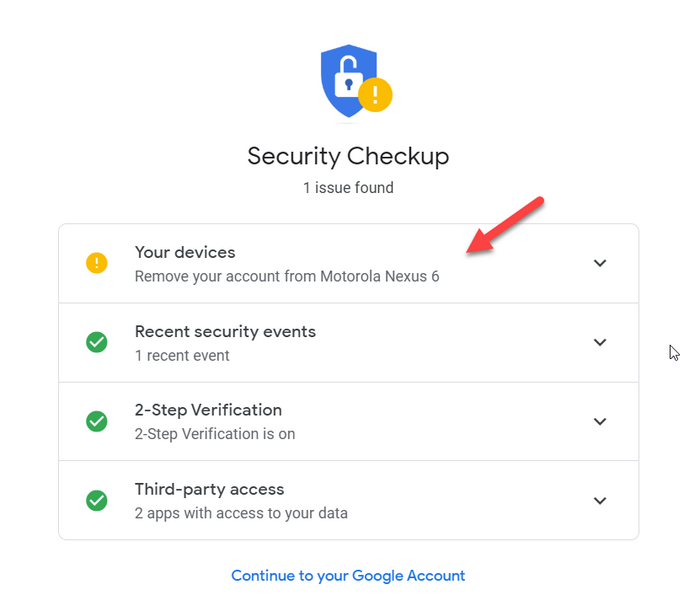Select the Recent security events heading
700x606 pixels.
225,332
